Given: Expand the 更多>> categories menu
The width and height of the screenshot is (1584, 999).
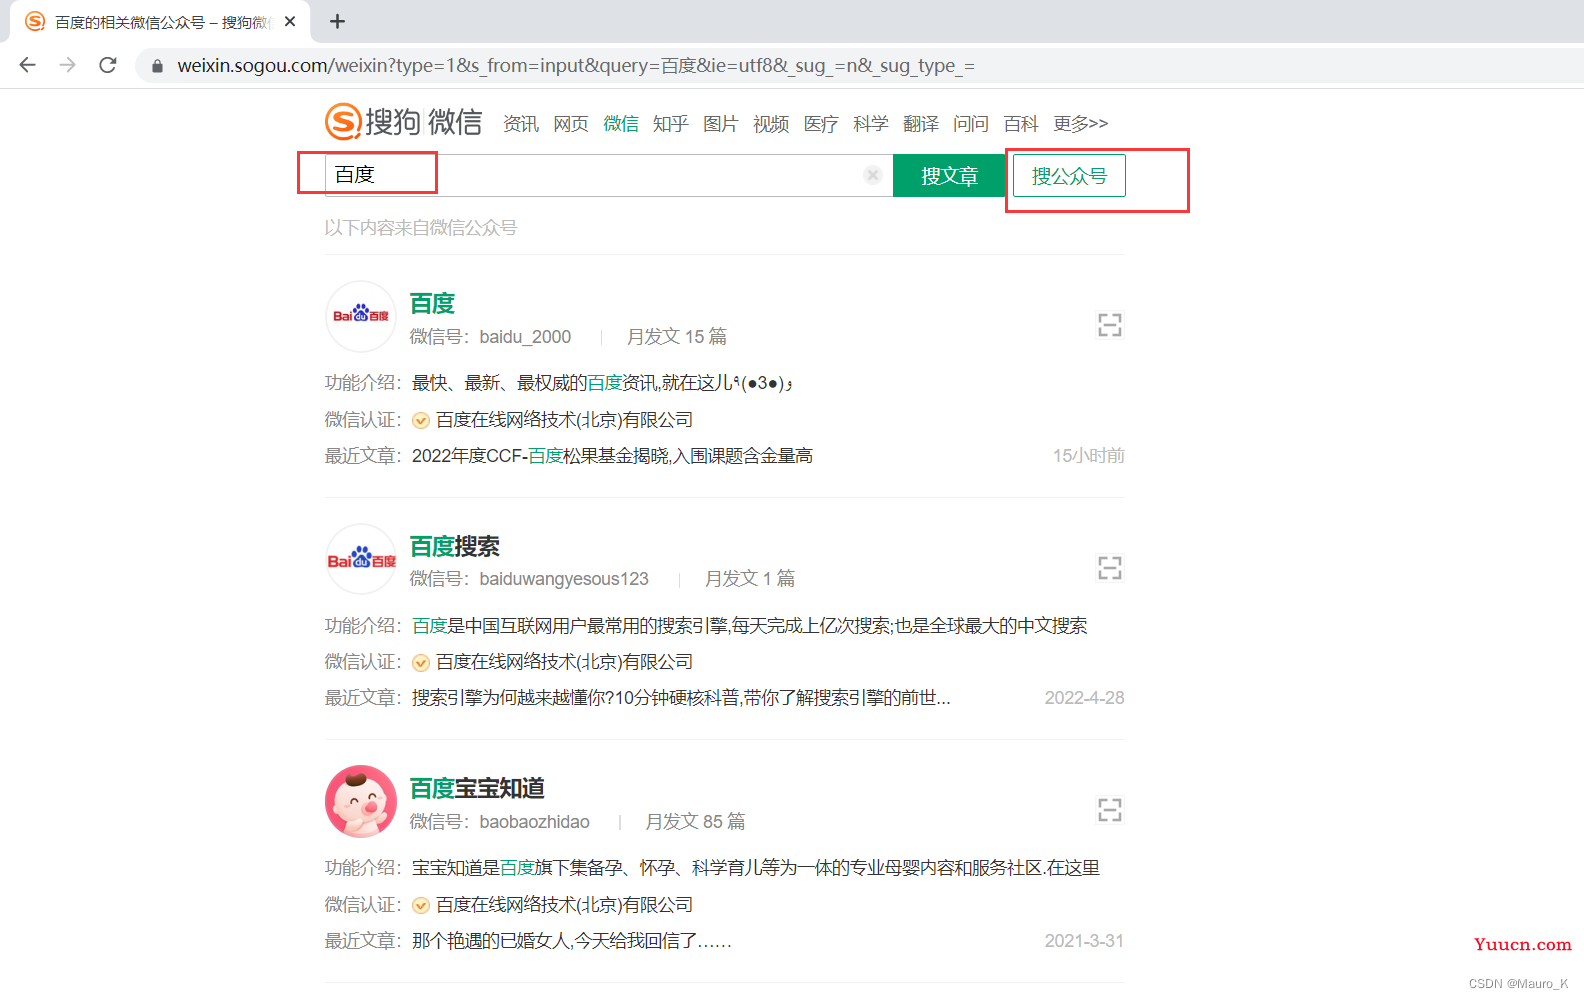Looking at the screenshot, I should click(x=1081, y=123).
